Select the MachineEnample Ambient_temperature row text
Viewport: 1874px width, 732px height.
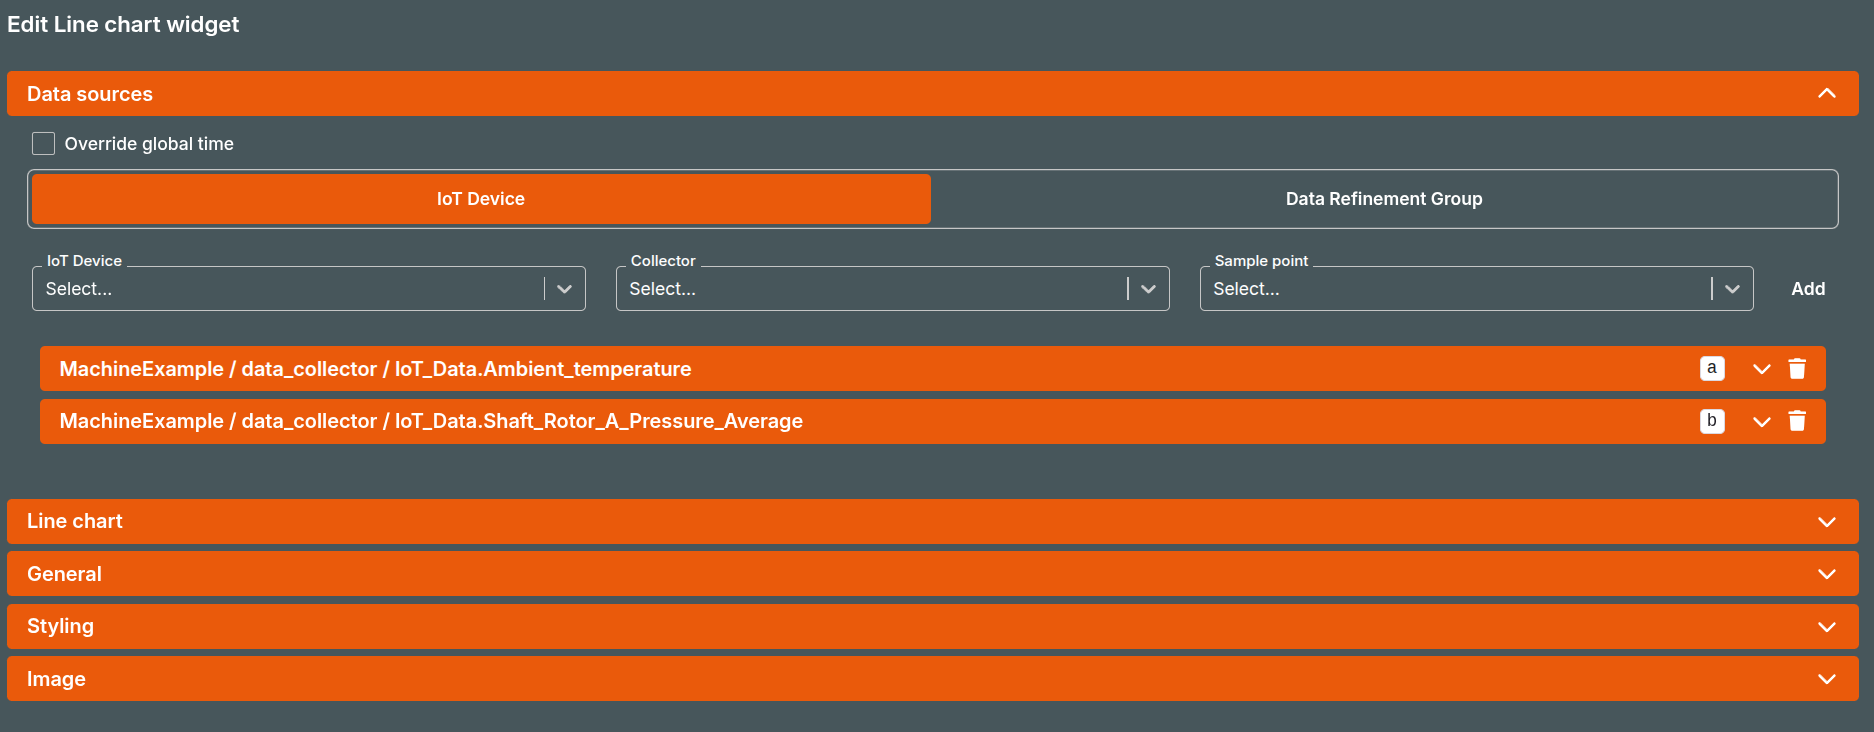click(375, 369)
